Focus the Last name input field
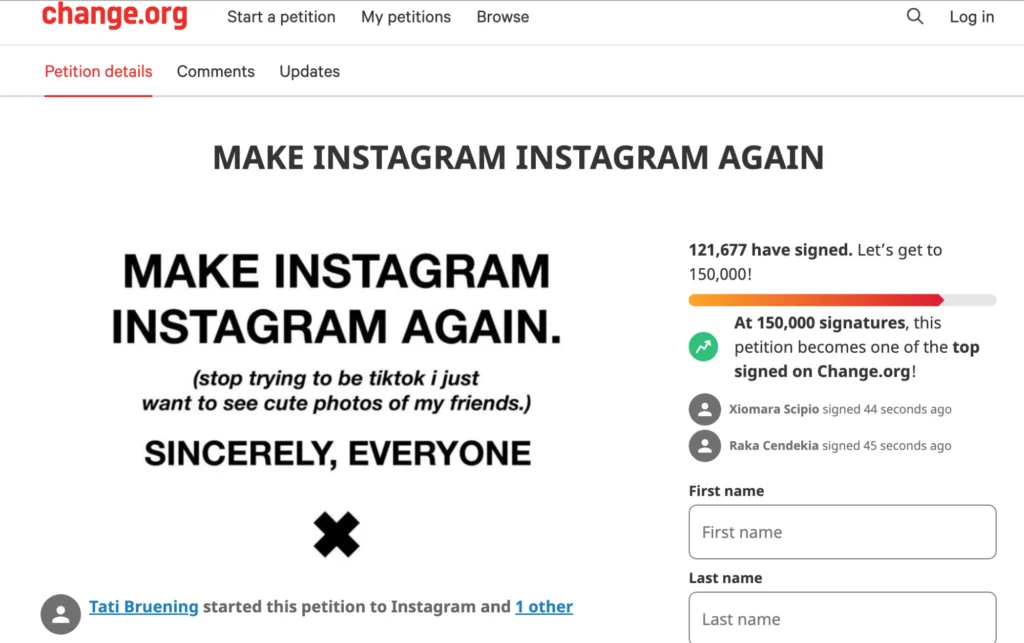The width and height of the screenshot is (1024, 643). [842, 618]
